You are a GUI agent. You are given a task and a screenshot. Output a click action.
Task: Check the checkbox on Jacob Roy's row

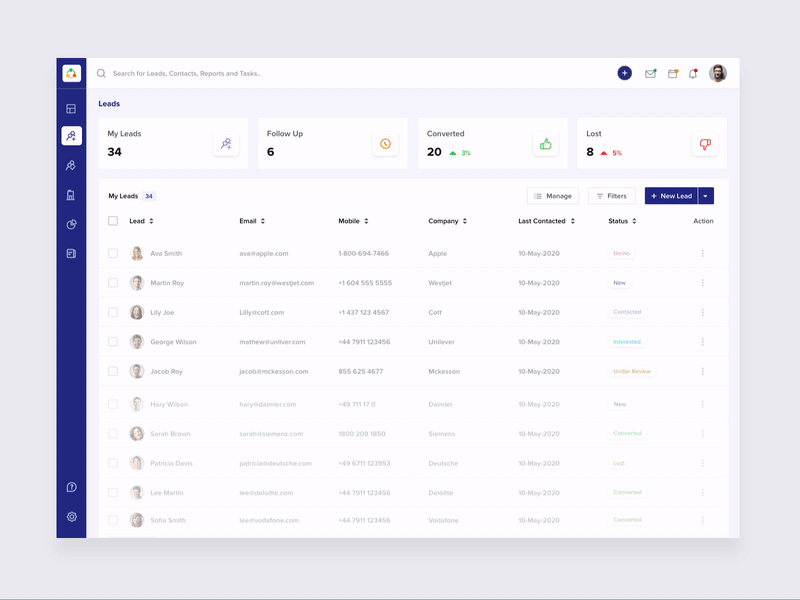coord(113,371)
